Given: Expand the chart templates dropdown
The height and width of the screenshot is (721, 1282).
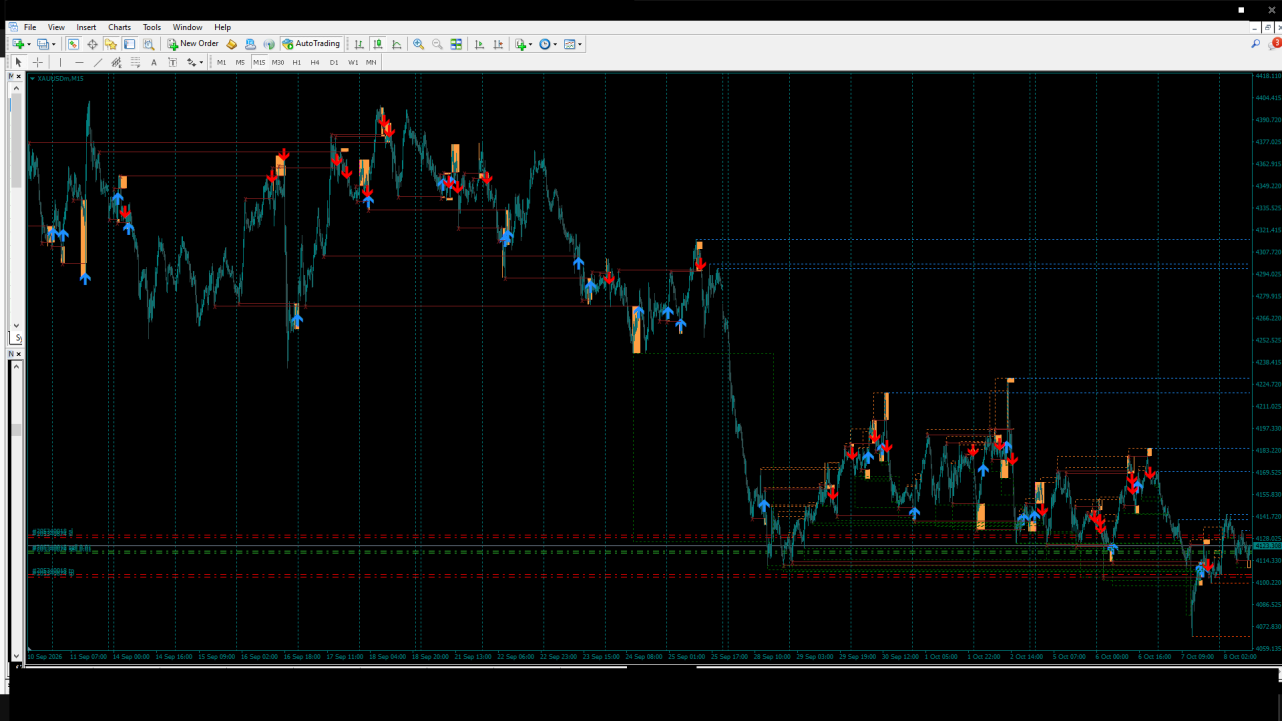Looking at the screenshot, I should 580,45.
